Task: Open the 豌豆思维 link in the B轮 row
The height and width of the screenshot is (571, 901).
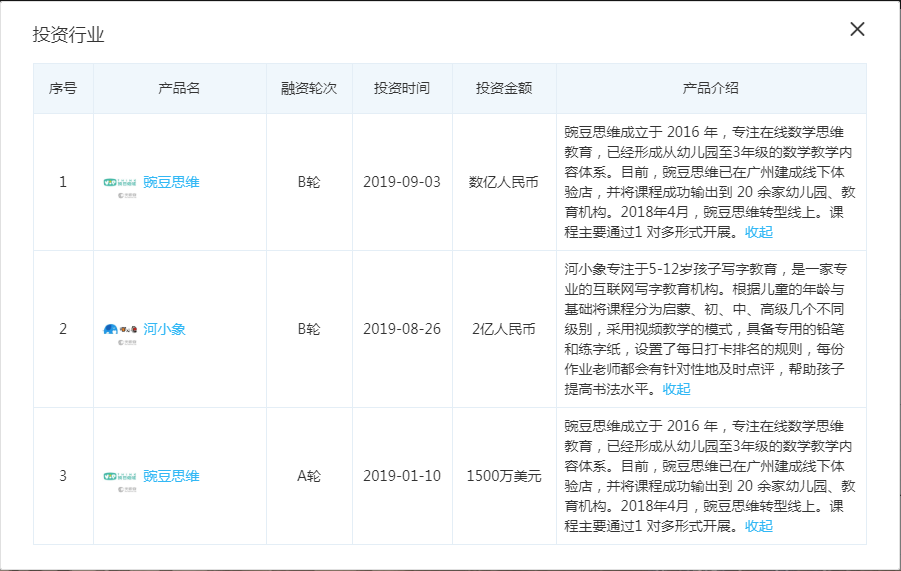Action: 171,182
